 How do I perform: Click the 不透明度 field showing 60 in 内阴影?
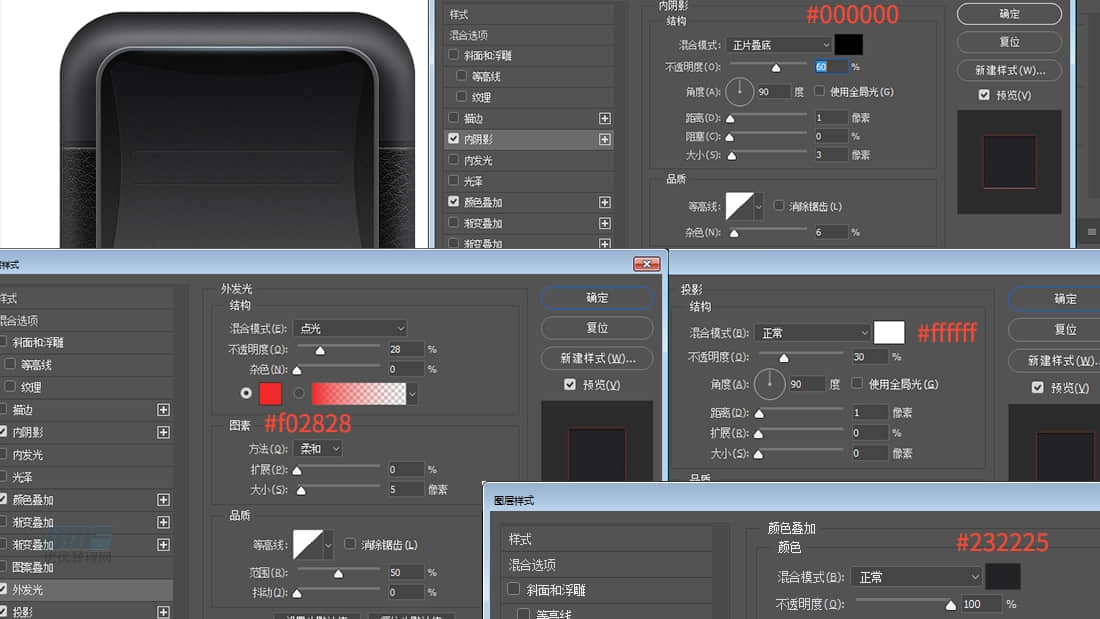(830, 67)
